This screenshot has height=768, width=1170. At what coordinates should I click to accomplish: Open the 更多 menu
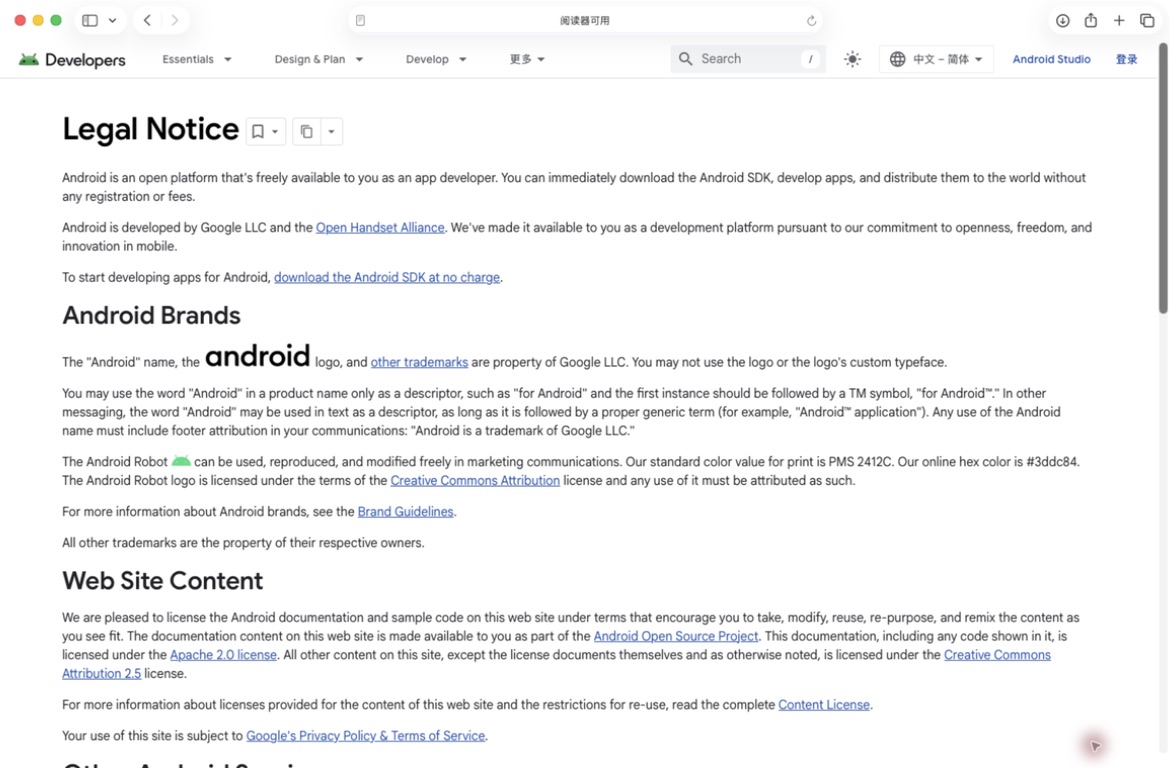point(527,59)
